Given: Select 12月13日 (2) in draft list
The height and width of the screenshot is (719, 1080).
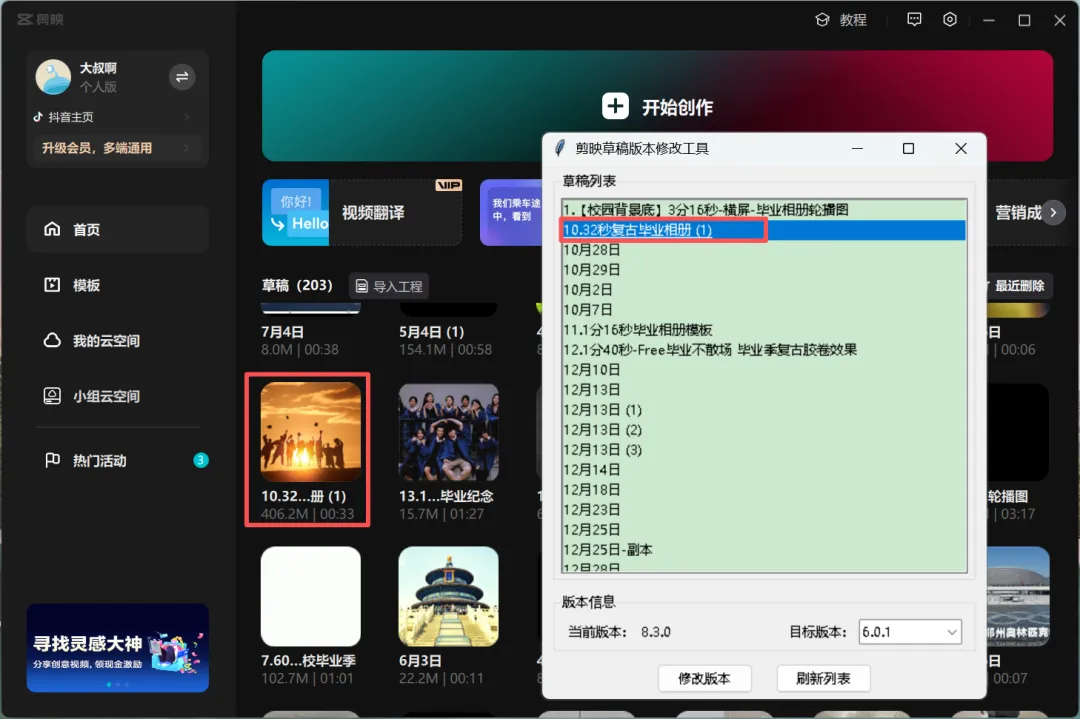Looking at the screenshot, I should pos(764,430).
